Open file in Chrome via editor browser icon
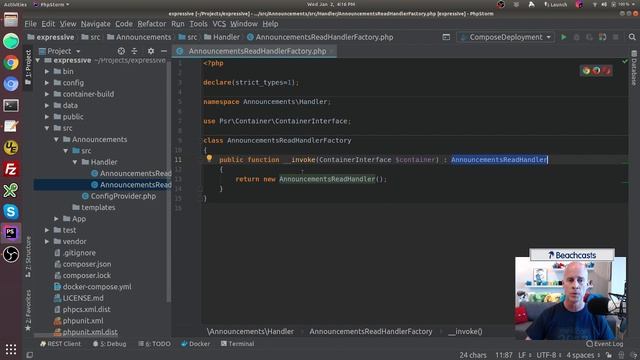 (587, 71)
